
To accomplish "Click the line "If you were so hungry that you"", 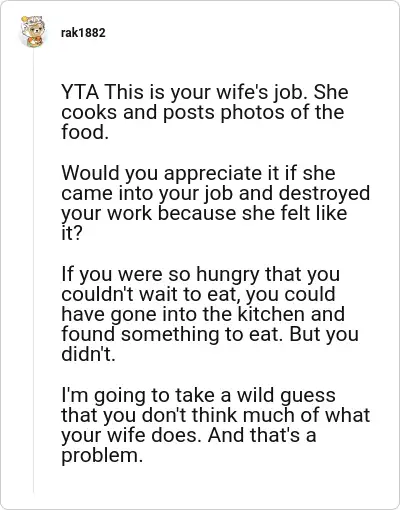I will click(x=201, y=274).
